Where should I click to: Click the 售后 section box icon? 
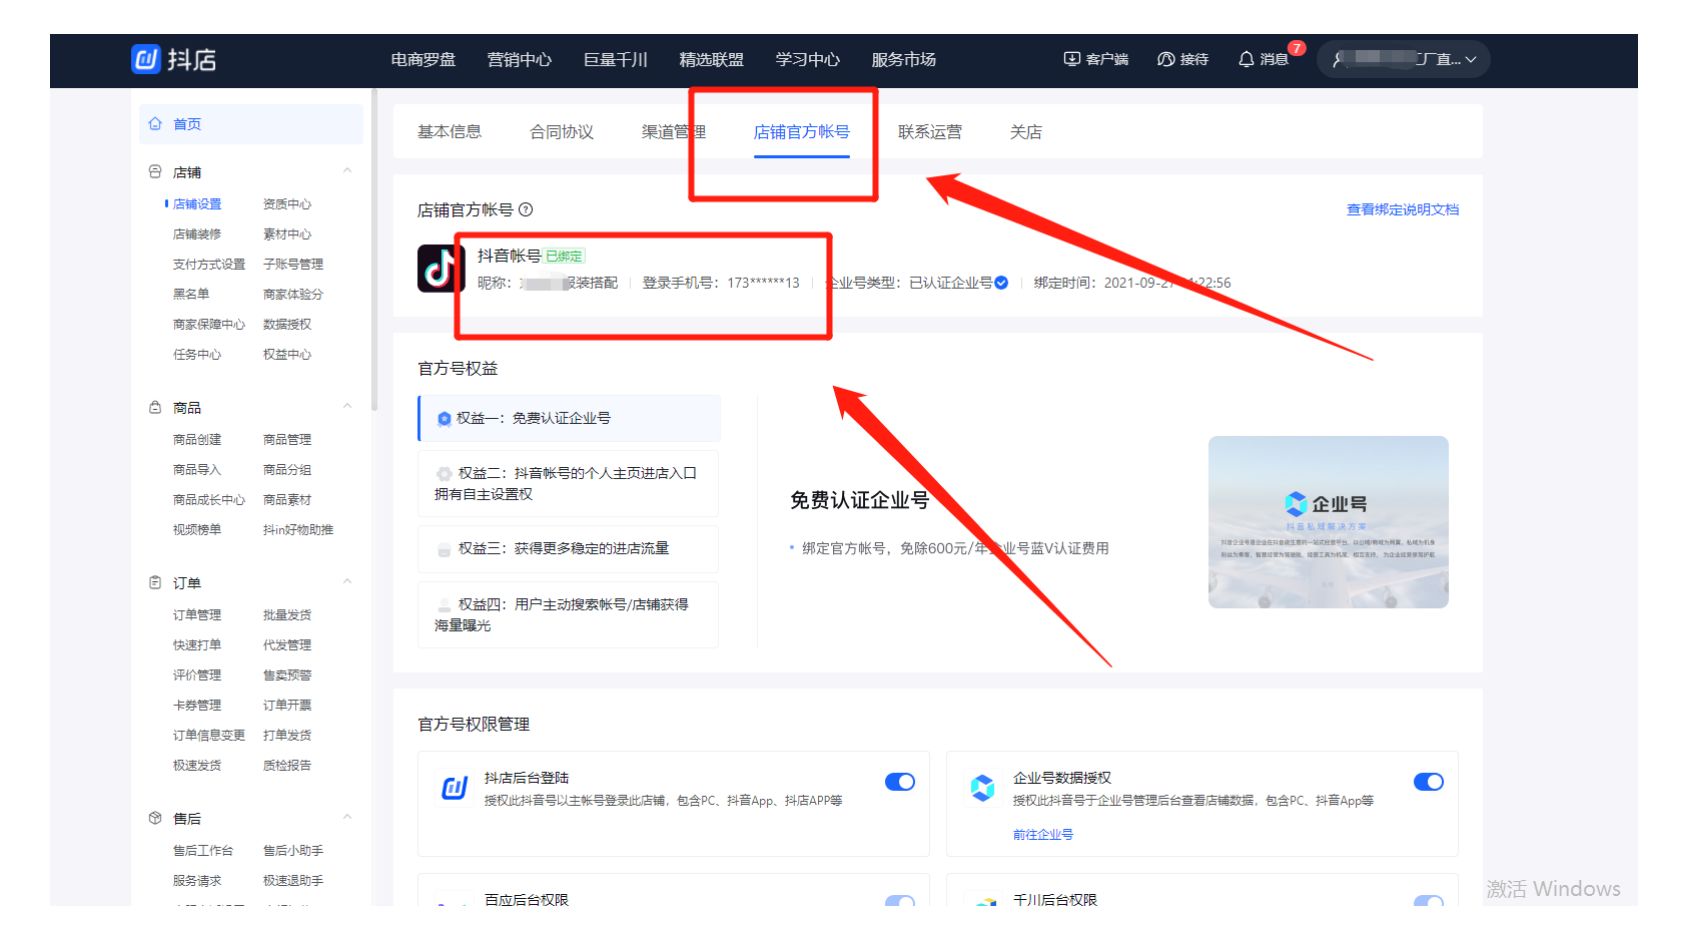(155, 818)
